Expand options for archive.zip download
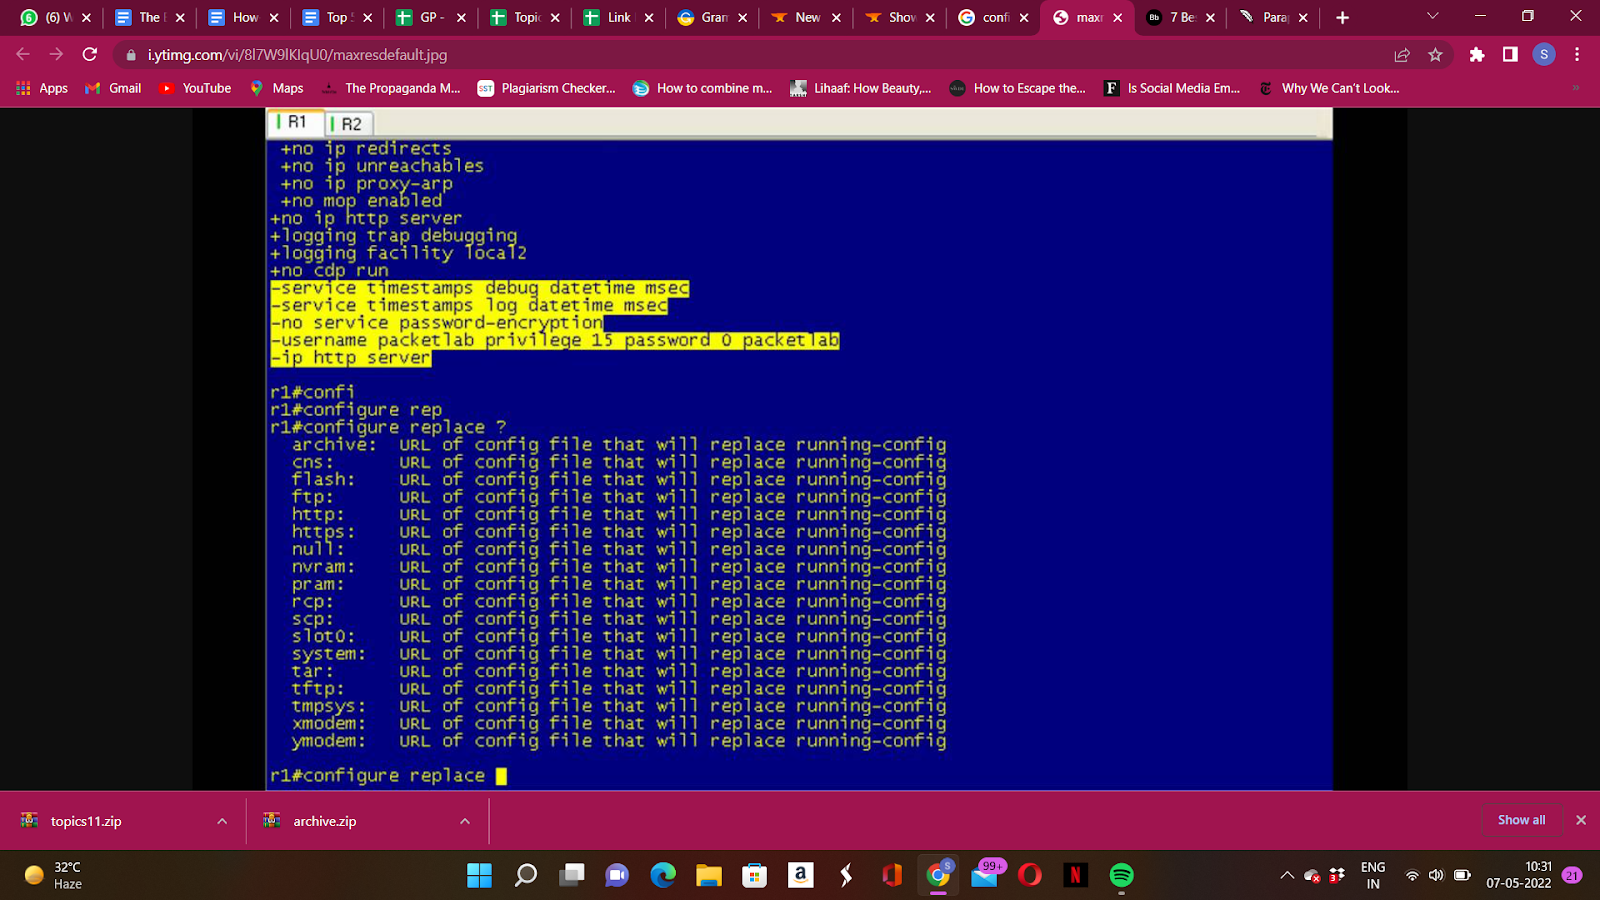 tap(465, 821)
